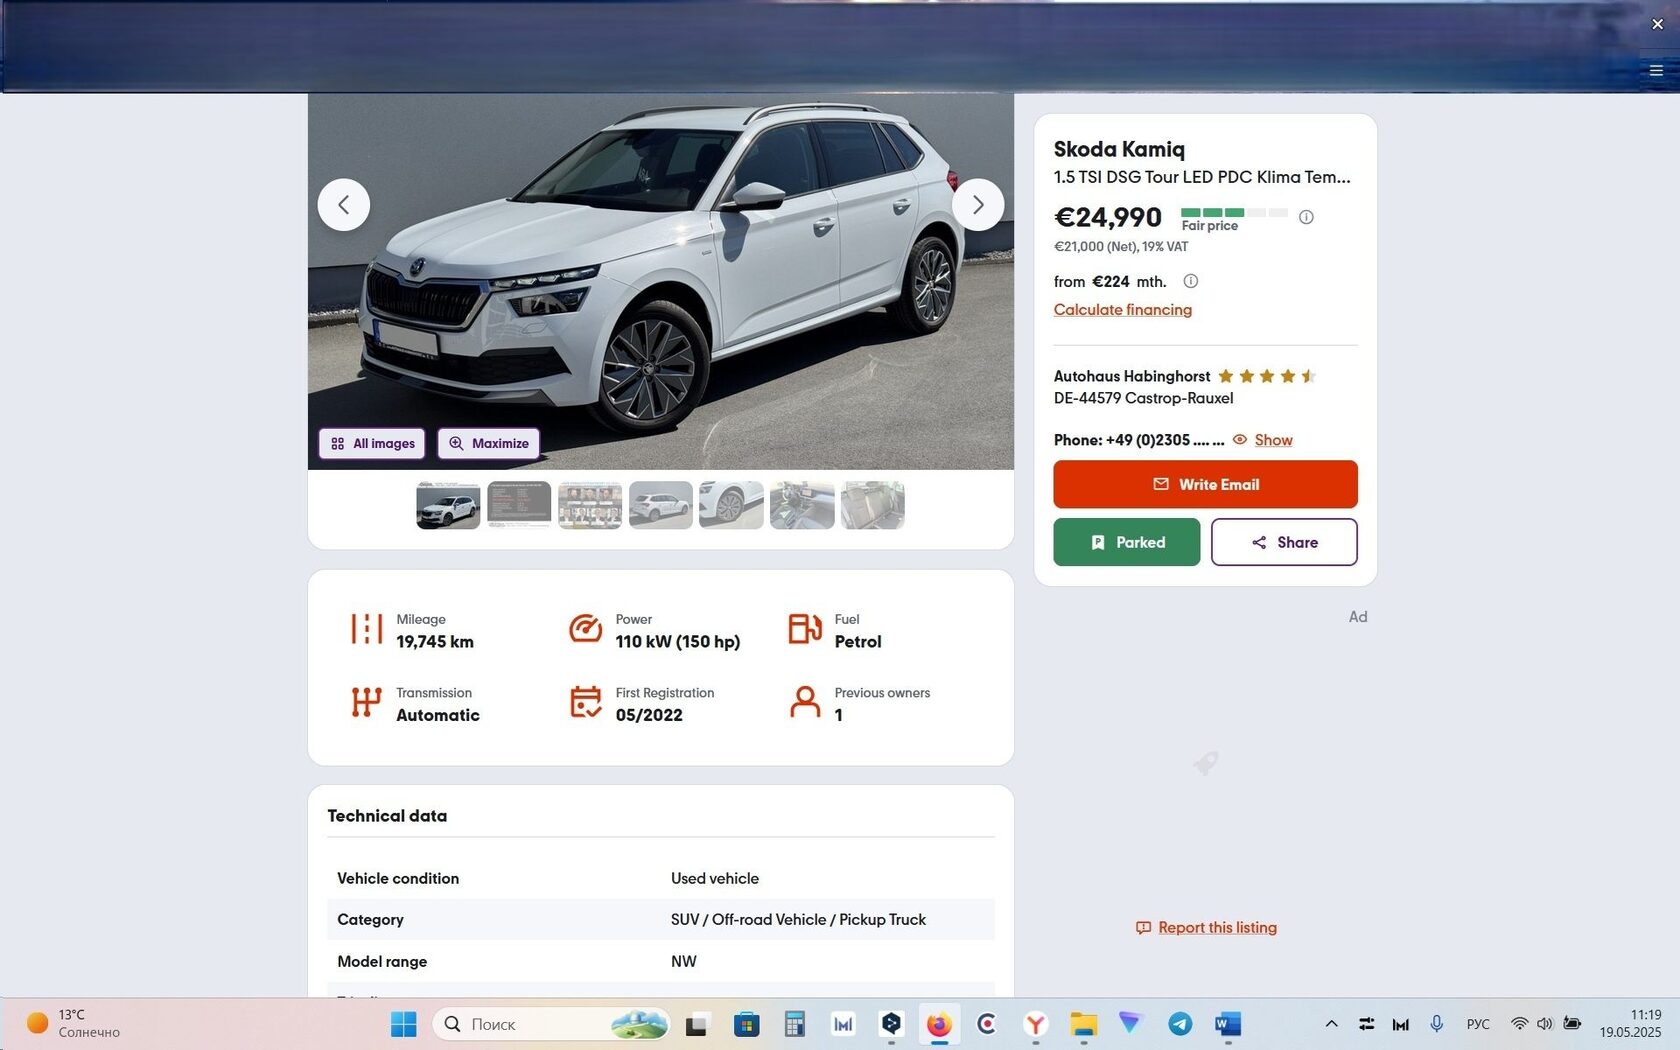Click the Used vehicle value
The width and height of the screenshot is (1680, 1050).
pos(714,878)
